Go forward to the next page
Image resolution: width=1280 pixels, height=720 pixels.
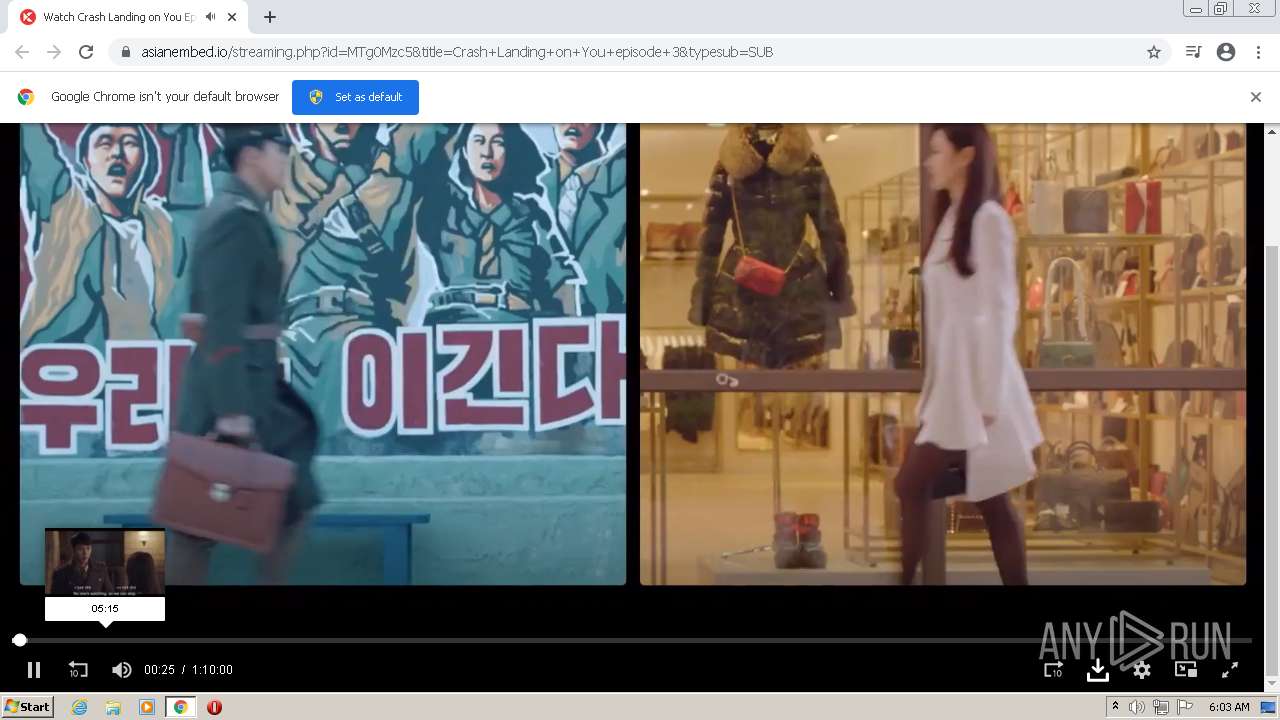tap(54, 52)
